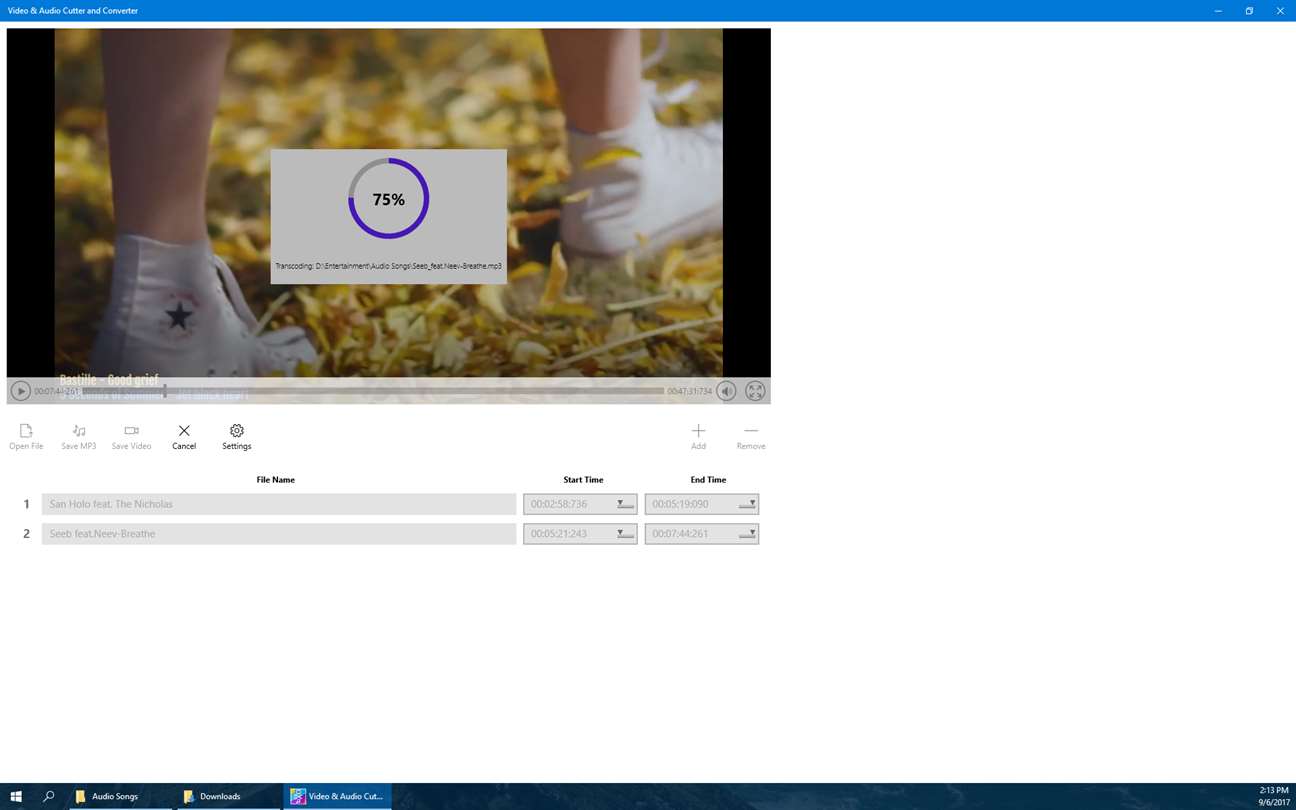Close the Video & Audio Cutter window
This screenshot has width=1296, height=810.
(x=1280, y=11)
